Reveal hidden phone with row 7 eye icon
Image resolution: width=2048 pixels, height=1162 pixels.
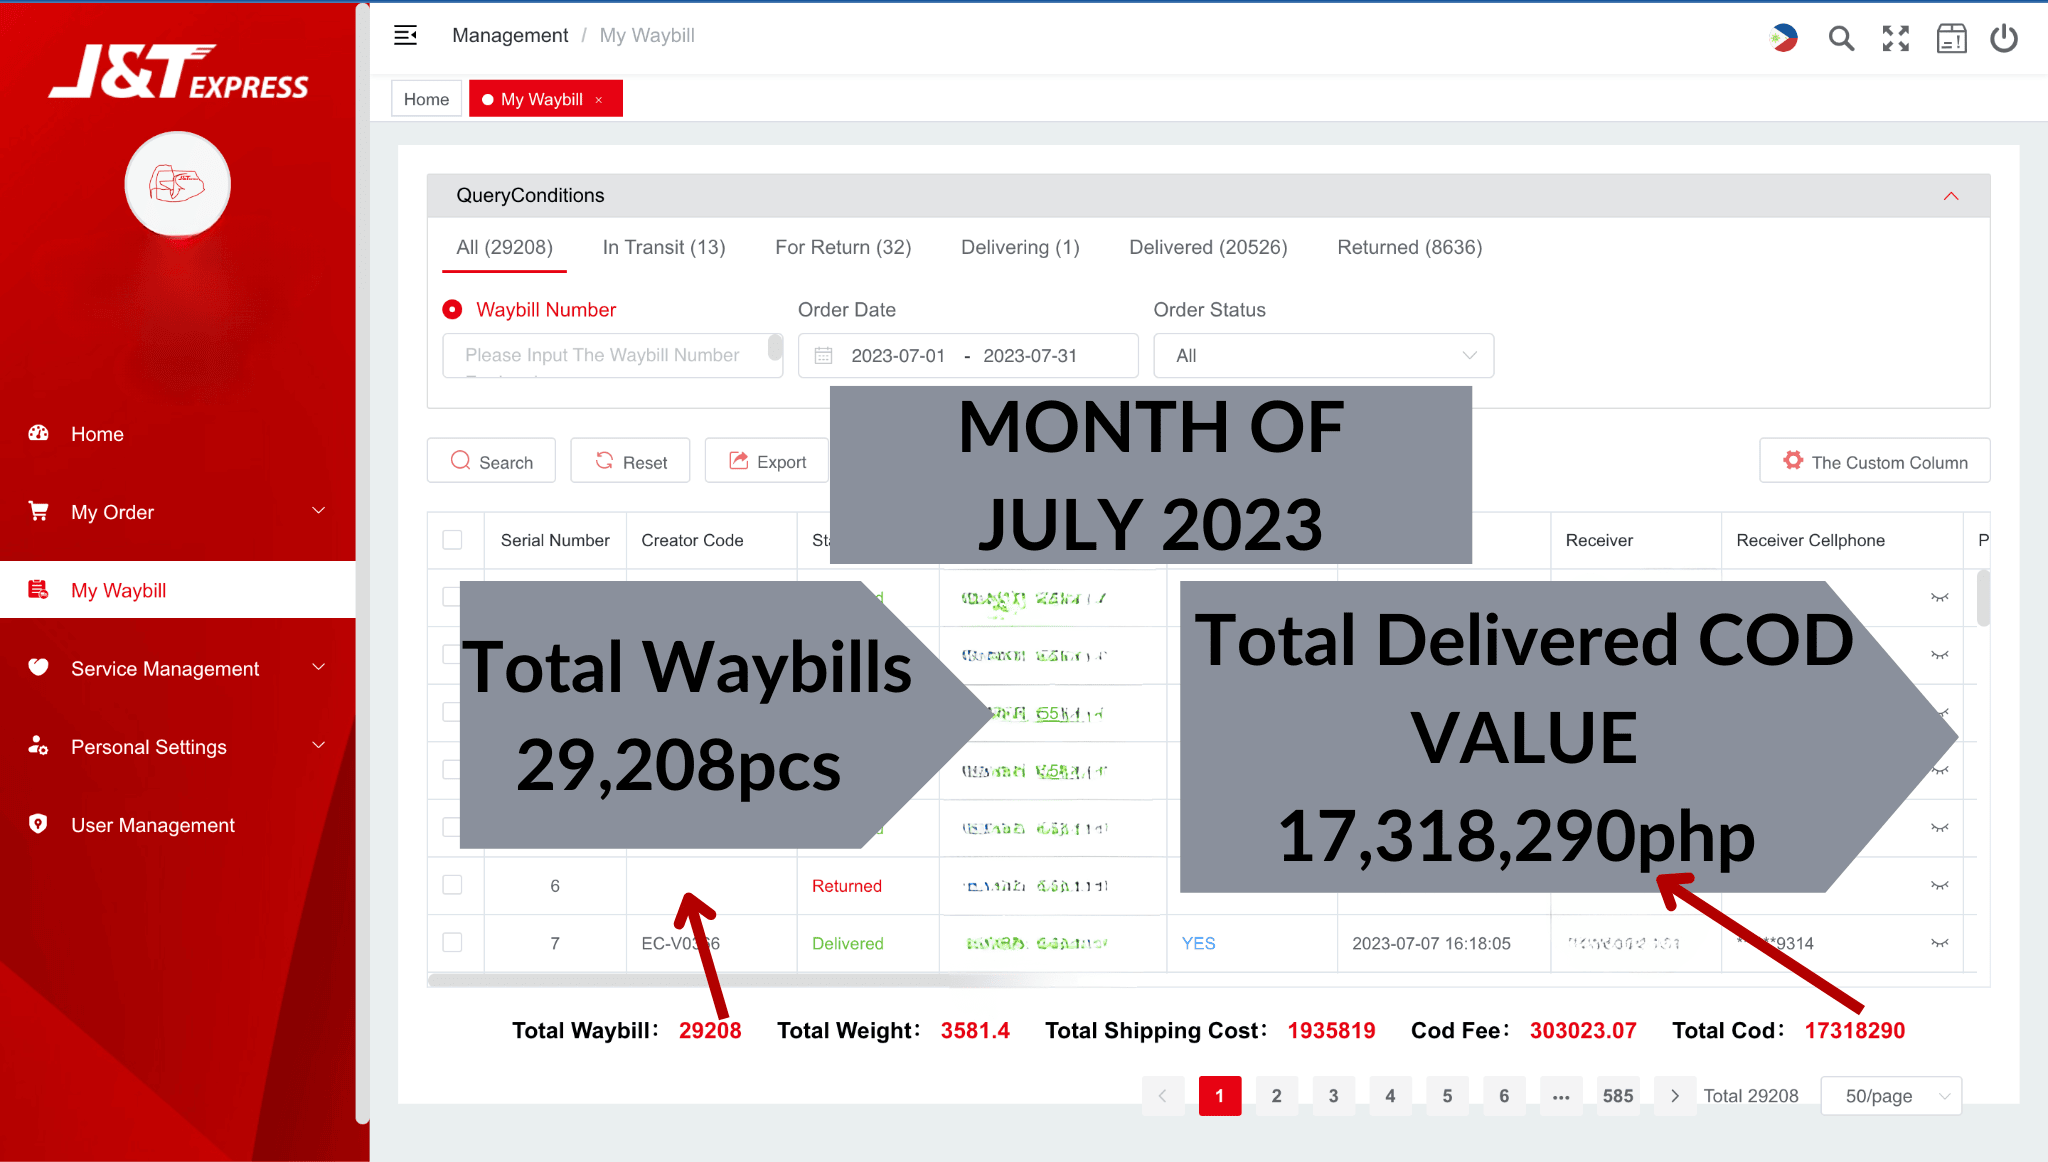tap(1940, 943)
